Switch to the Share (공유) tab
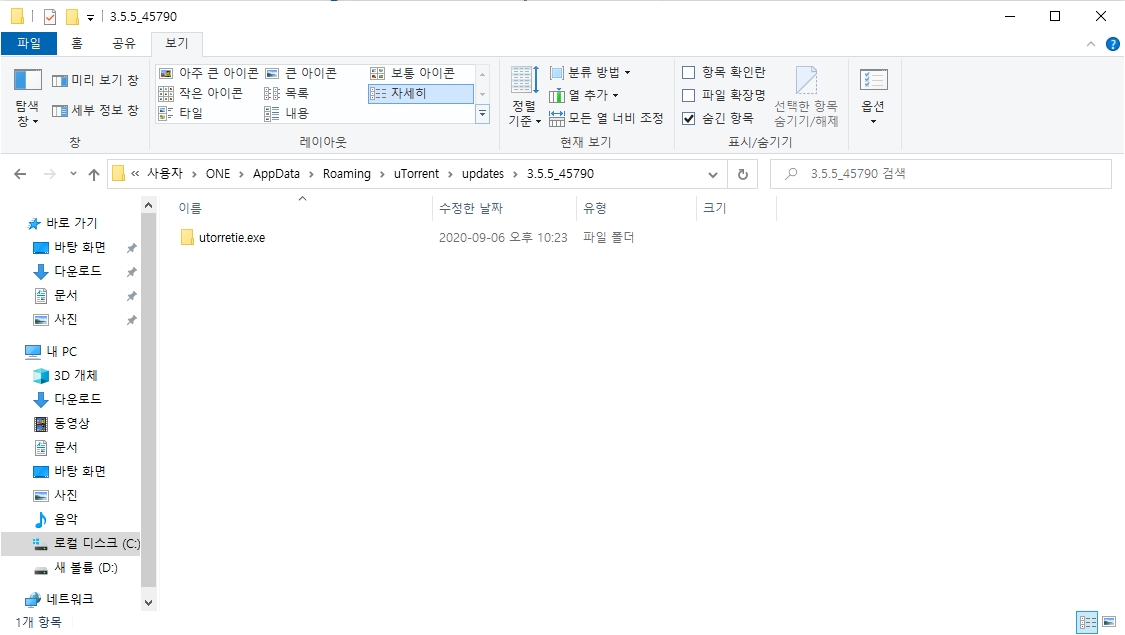Image resolution: width=1125 pixels, height=635 pixels. 123,43
